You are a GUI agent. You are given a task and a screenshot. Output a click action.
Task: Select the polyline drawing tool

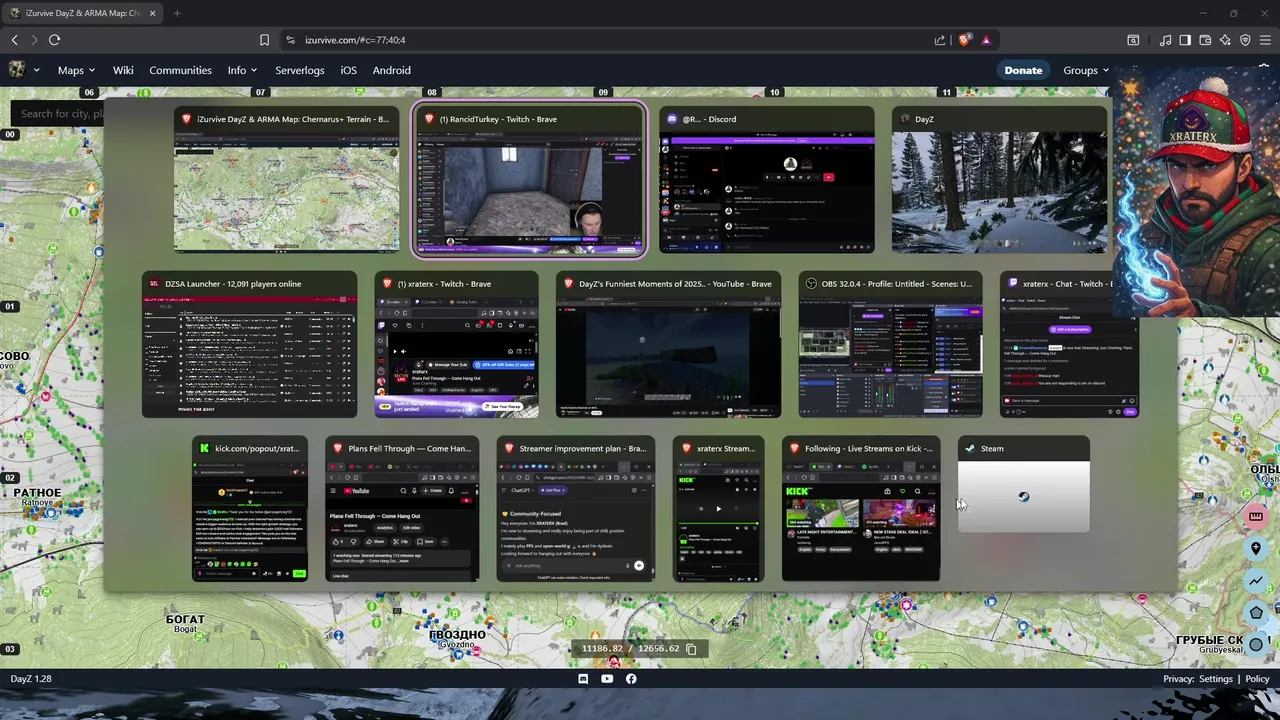point(1256,581)
